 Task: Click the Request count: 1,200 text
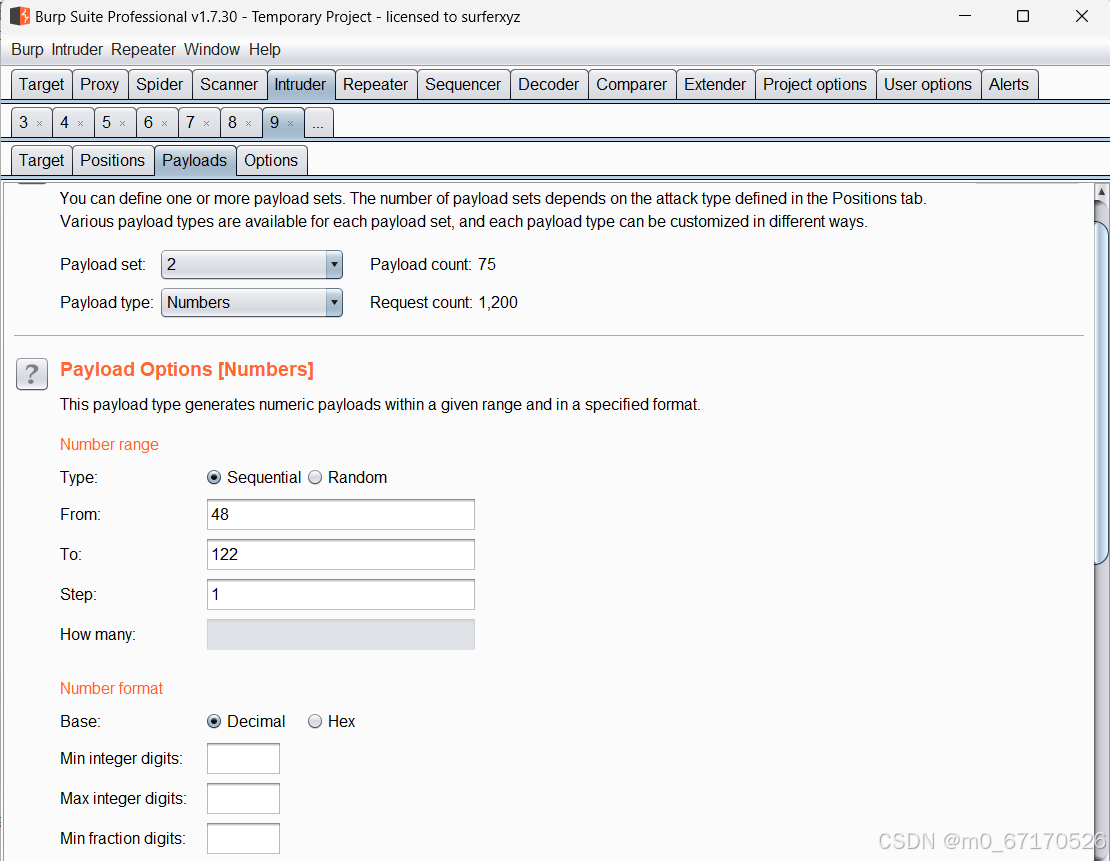(444, 302)
